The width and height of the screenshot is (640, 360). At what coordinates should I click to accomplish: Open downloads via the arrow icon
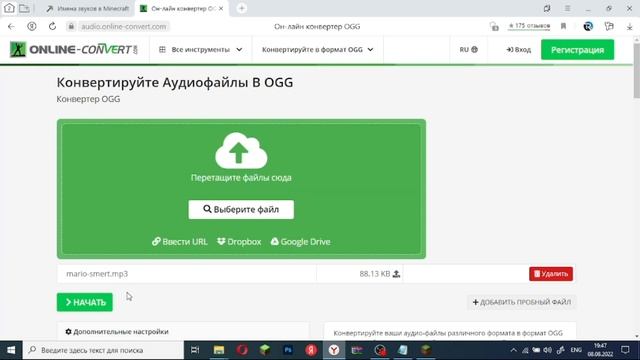[629, 27]
